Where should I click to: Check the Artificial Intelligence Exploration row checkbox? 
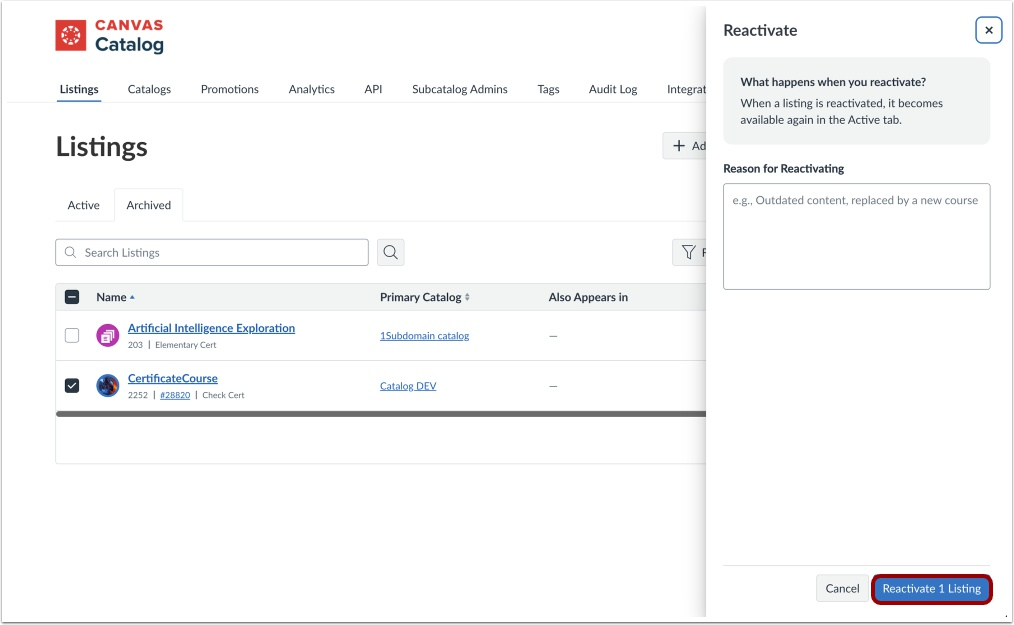(x=71, y=335)
